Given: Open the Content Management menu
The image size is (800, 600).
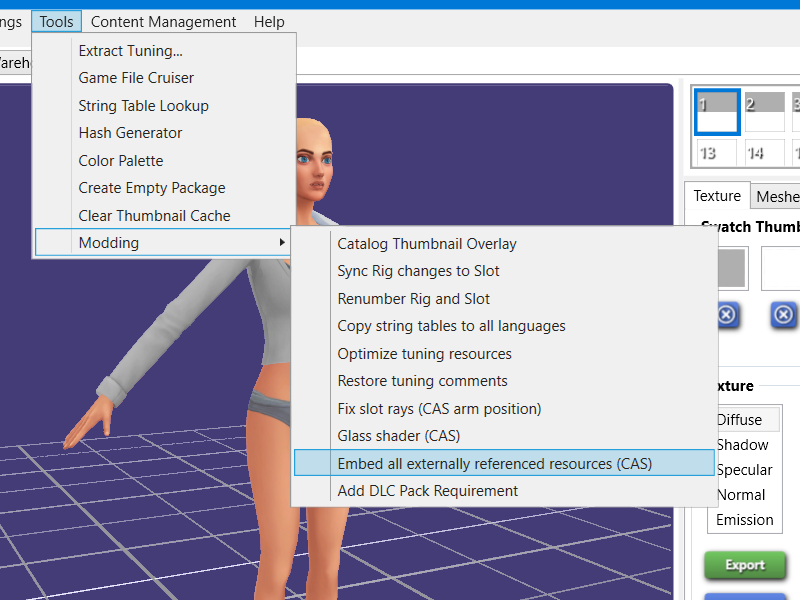Looking at the screenshot, I should (x=163, y=22).
